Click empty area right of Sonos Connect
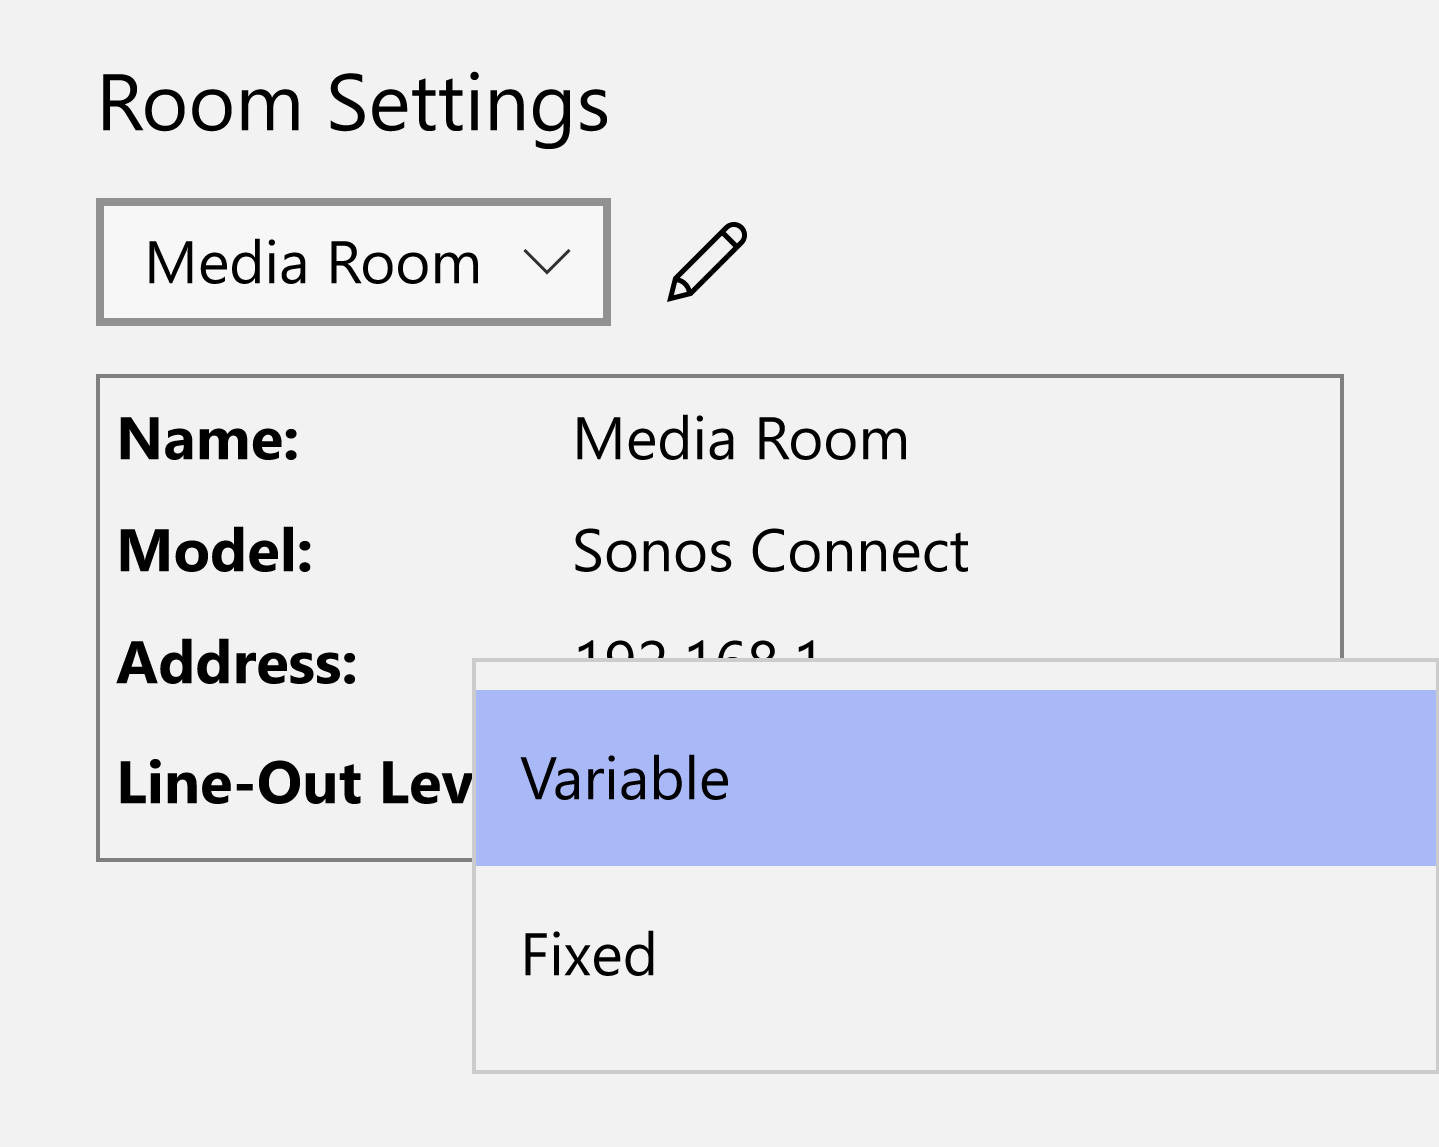Image resolution: width=1439 pixels, height=1147 pixels. tap(1150, 550)
